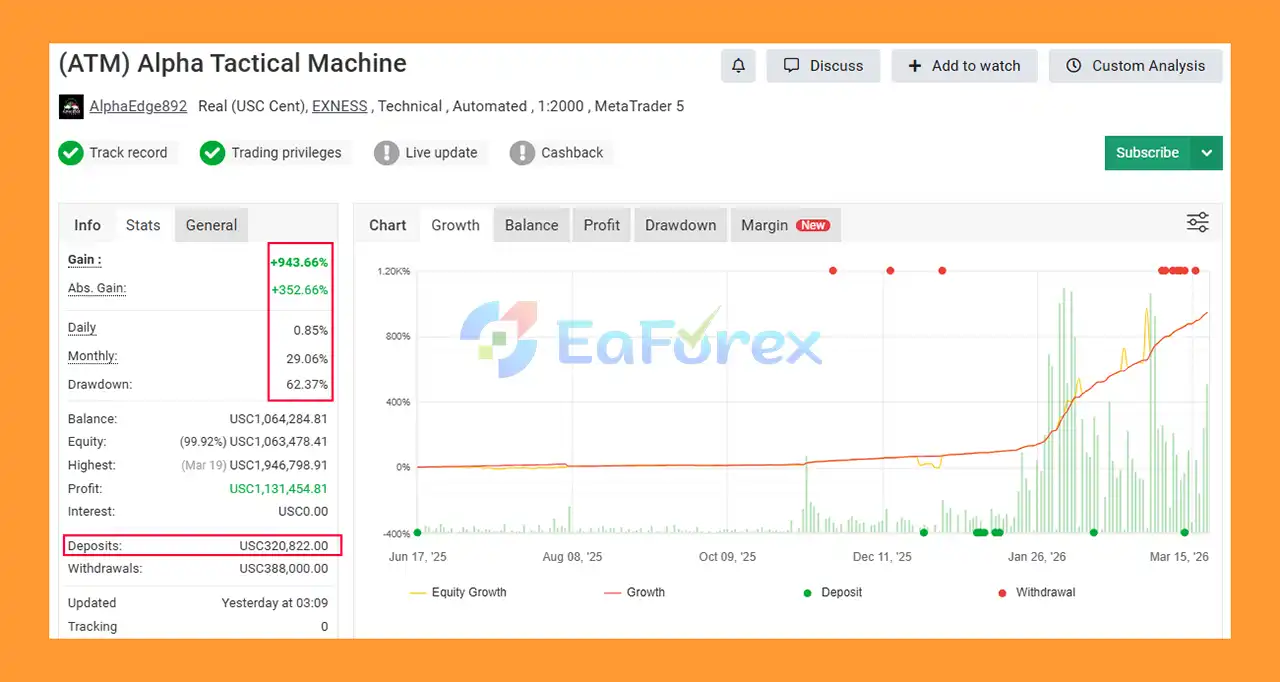This screenshot has height=682, width=1280.
Task: Expand the Gain metric details
Action: [84, 260]
